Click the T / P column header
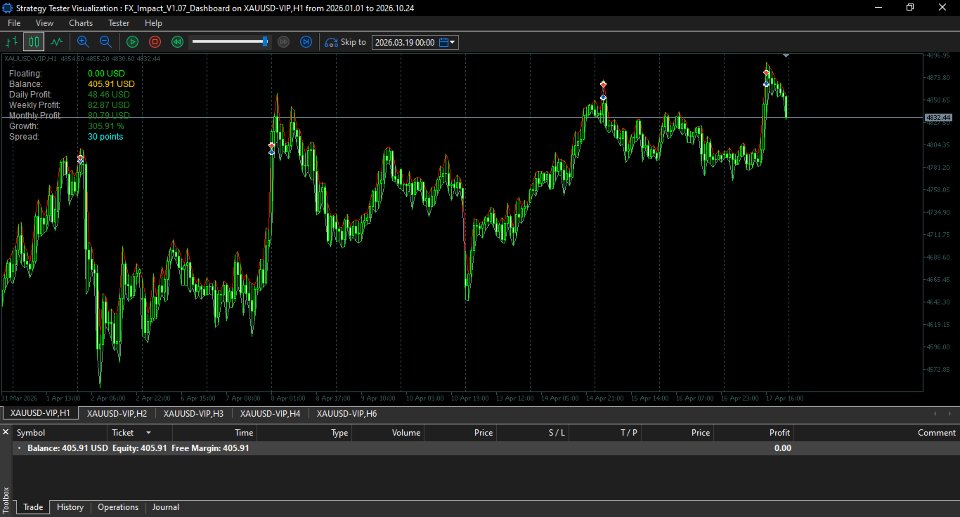 coord(605,432)
